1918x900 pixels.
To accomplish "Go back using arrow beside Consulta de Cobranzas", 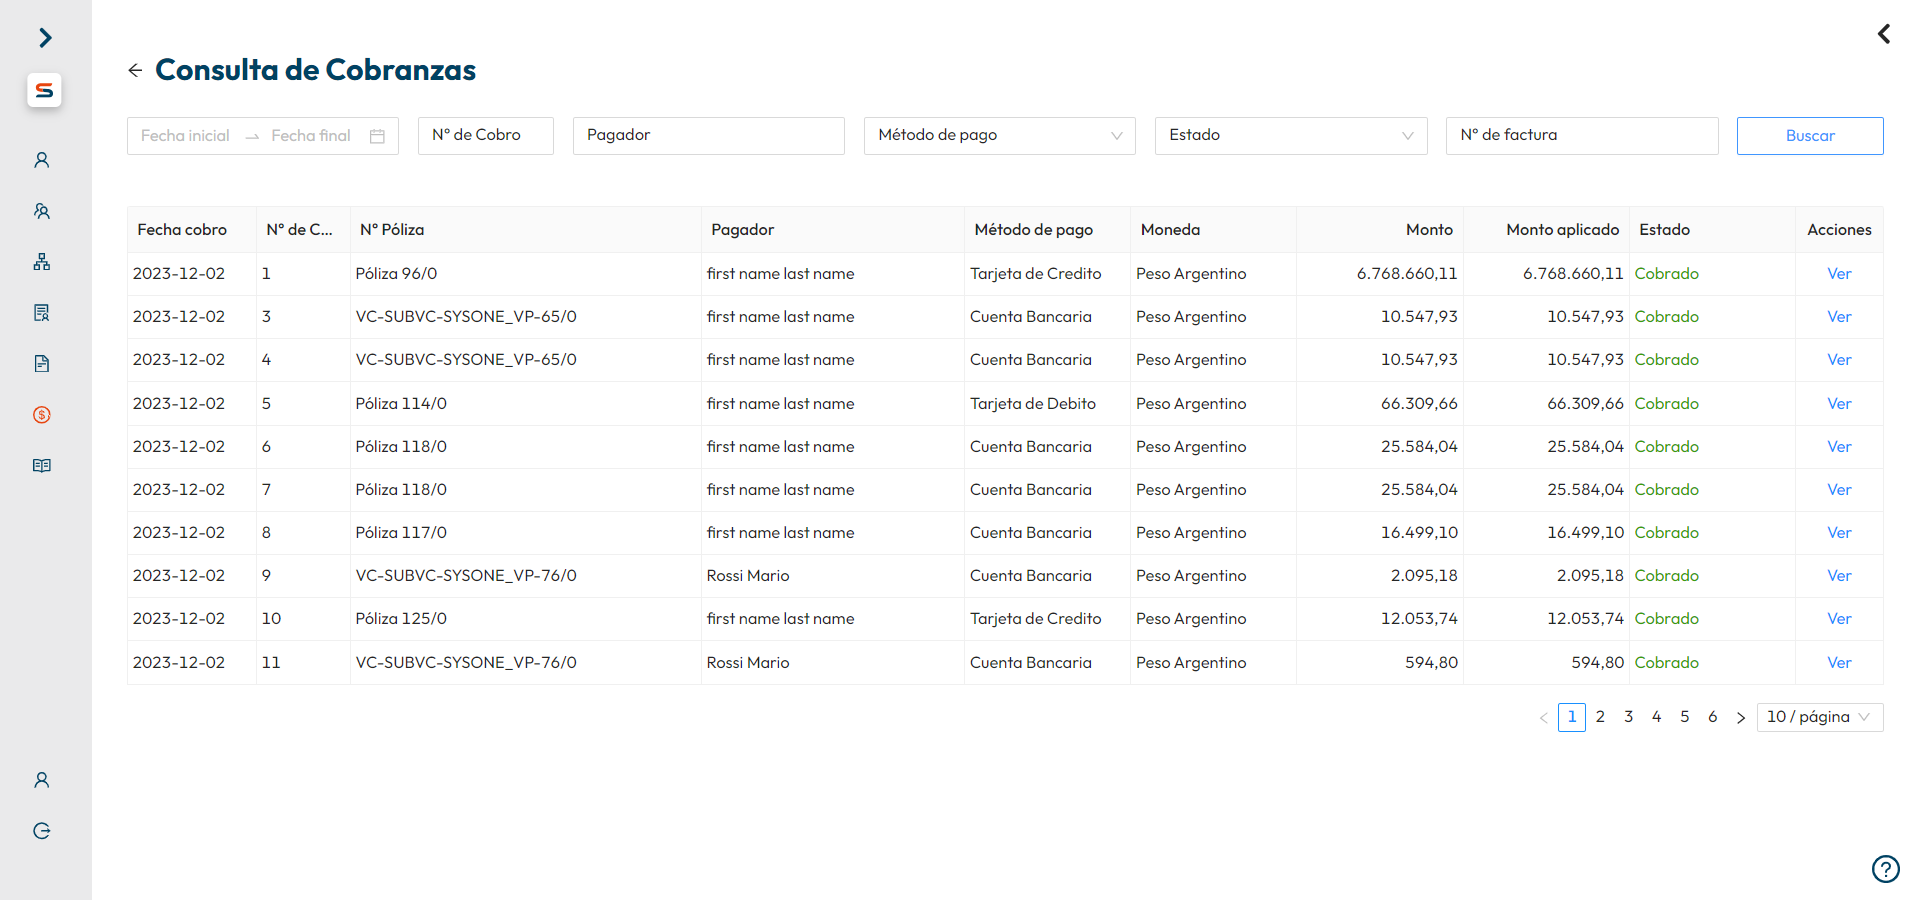I will point(135,70).
